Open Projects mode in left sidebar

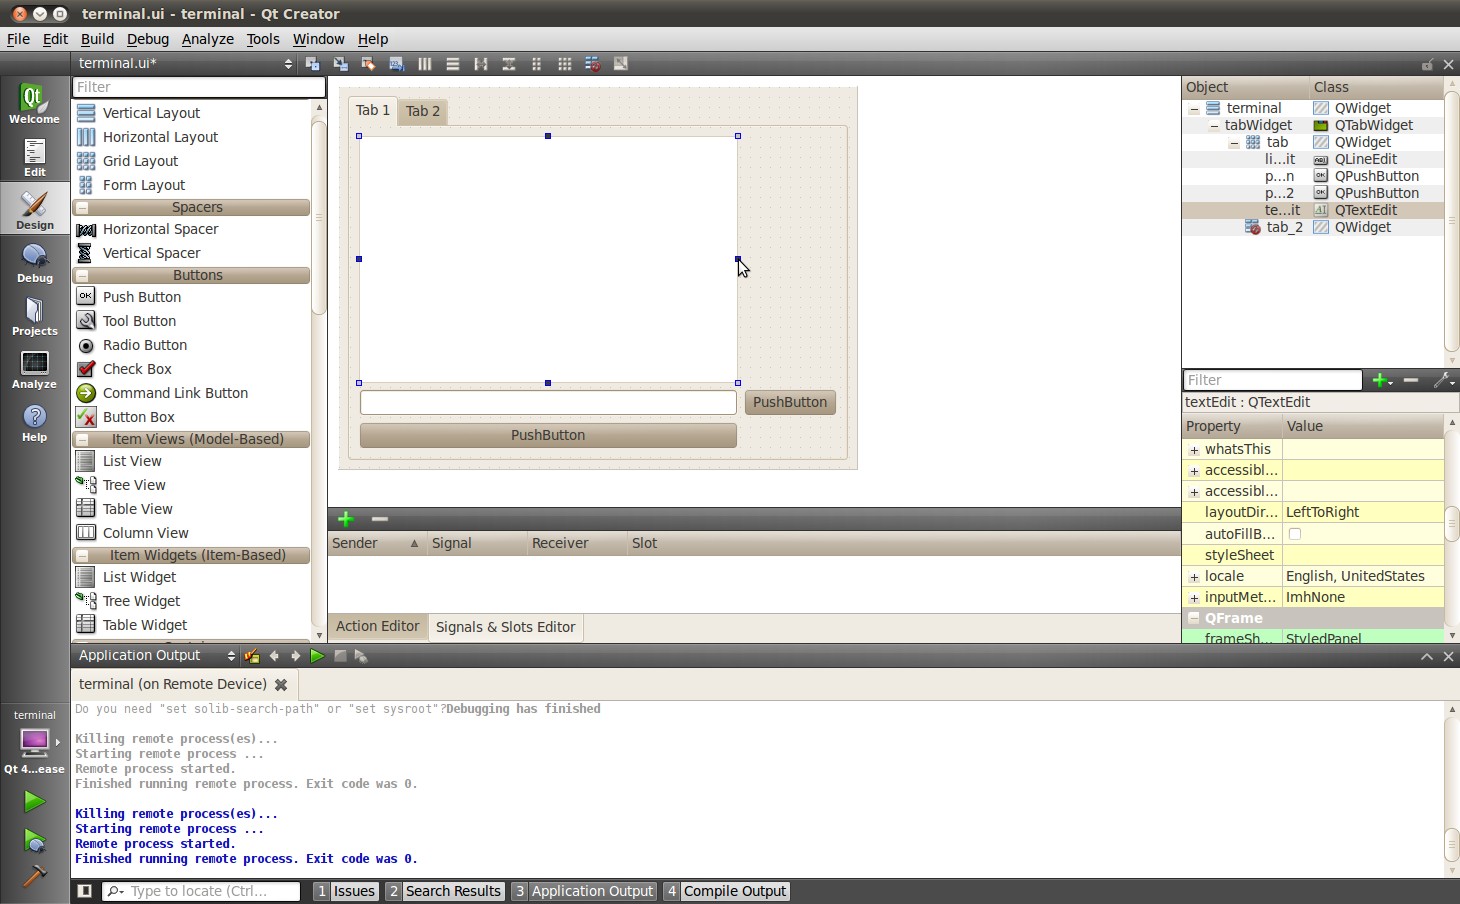34,315
